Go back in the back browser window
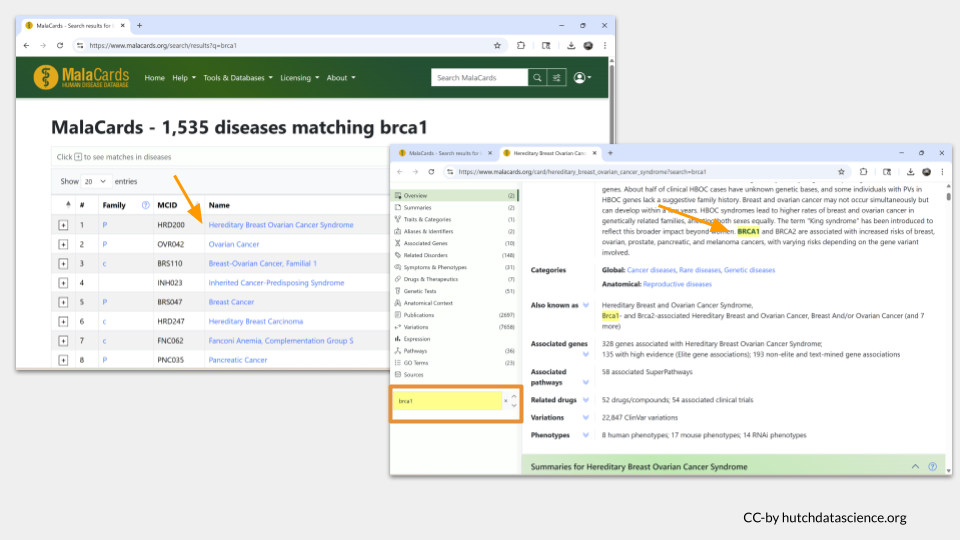960x540 pixels. [x=26, y=45]
